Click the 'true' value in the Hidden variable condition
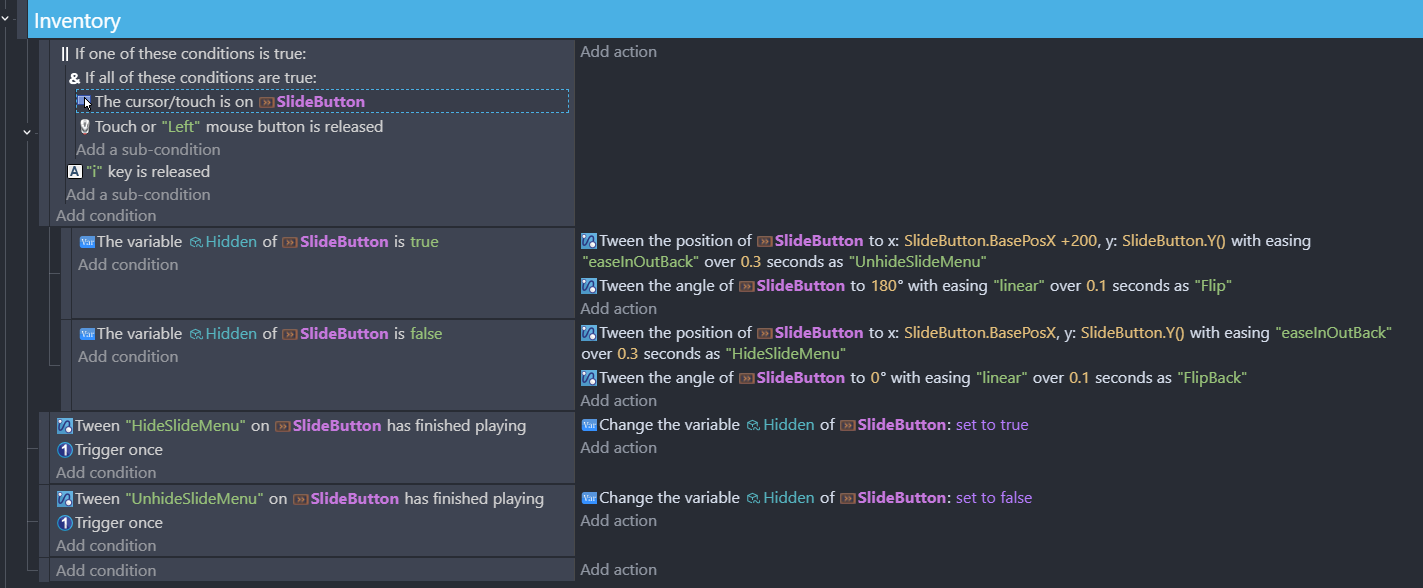The height and width of the screenshot is (588, 1423). (x=424, y=242)
